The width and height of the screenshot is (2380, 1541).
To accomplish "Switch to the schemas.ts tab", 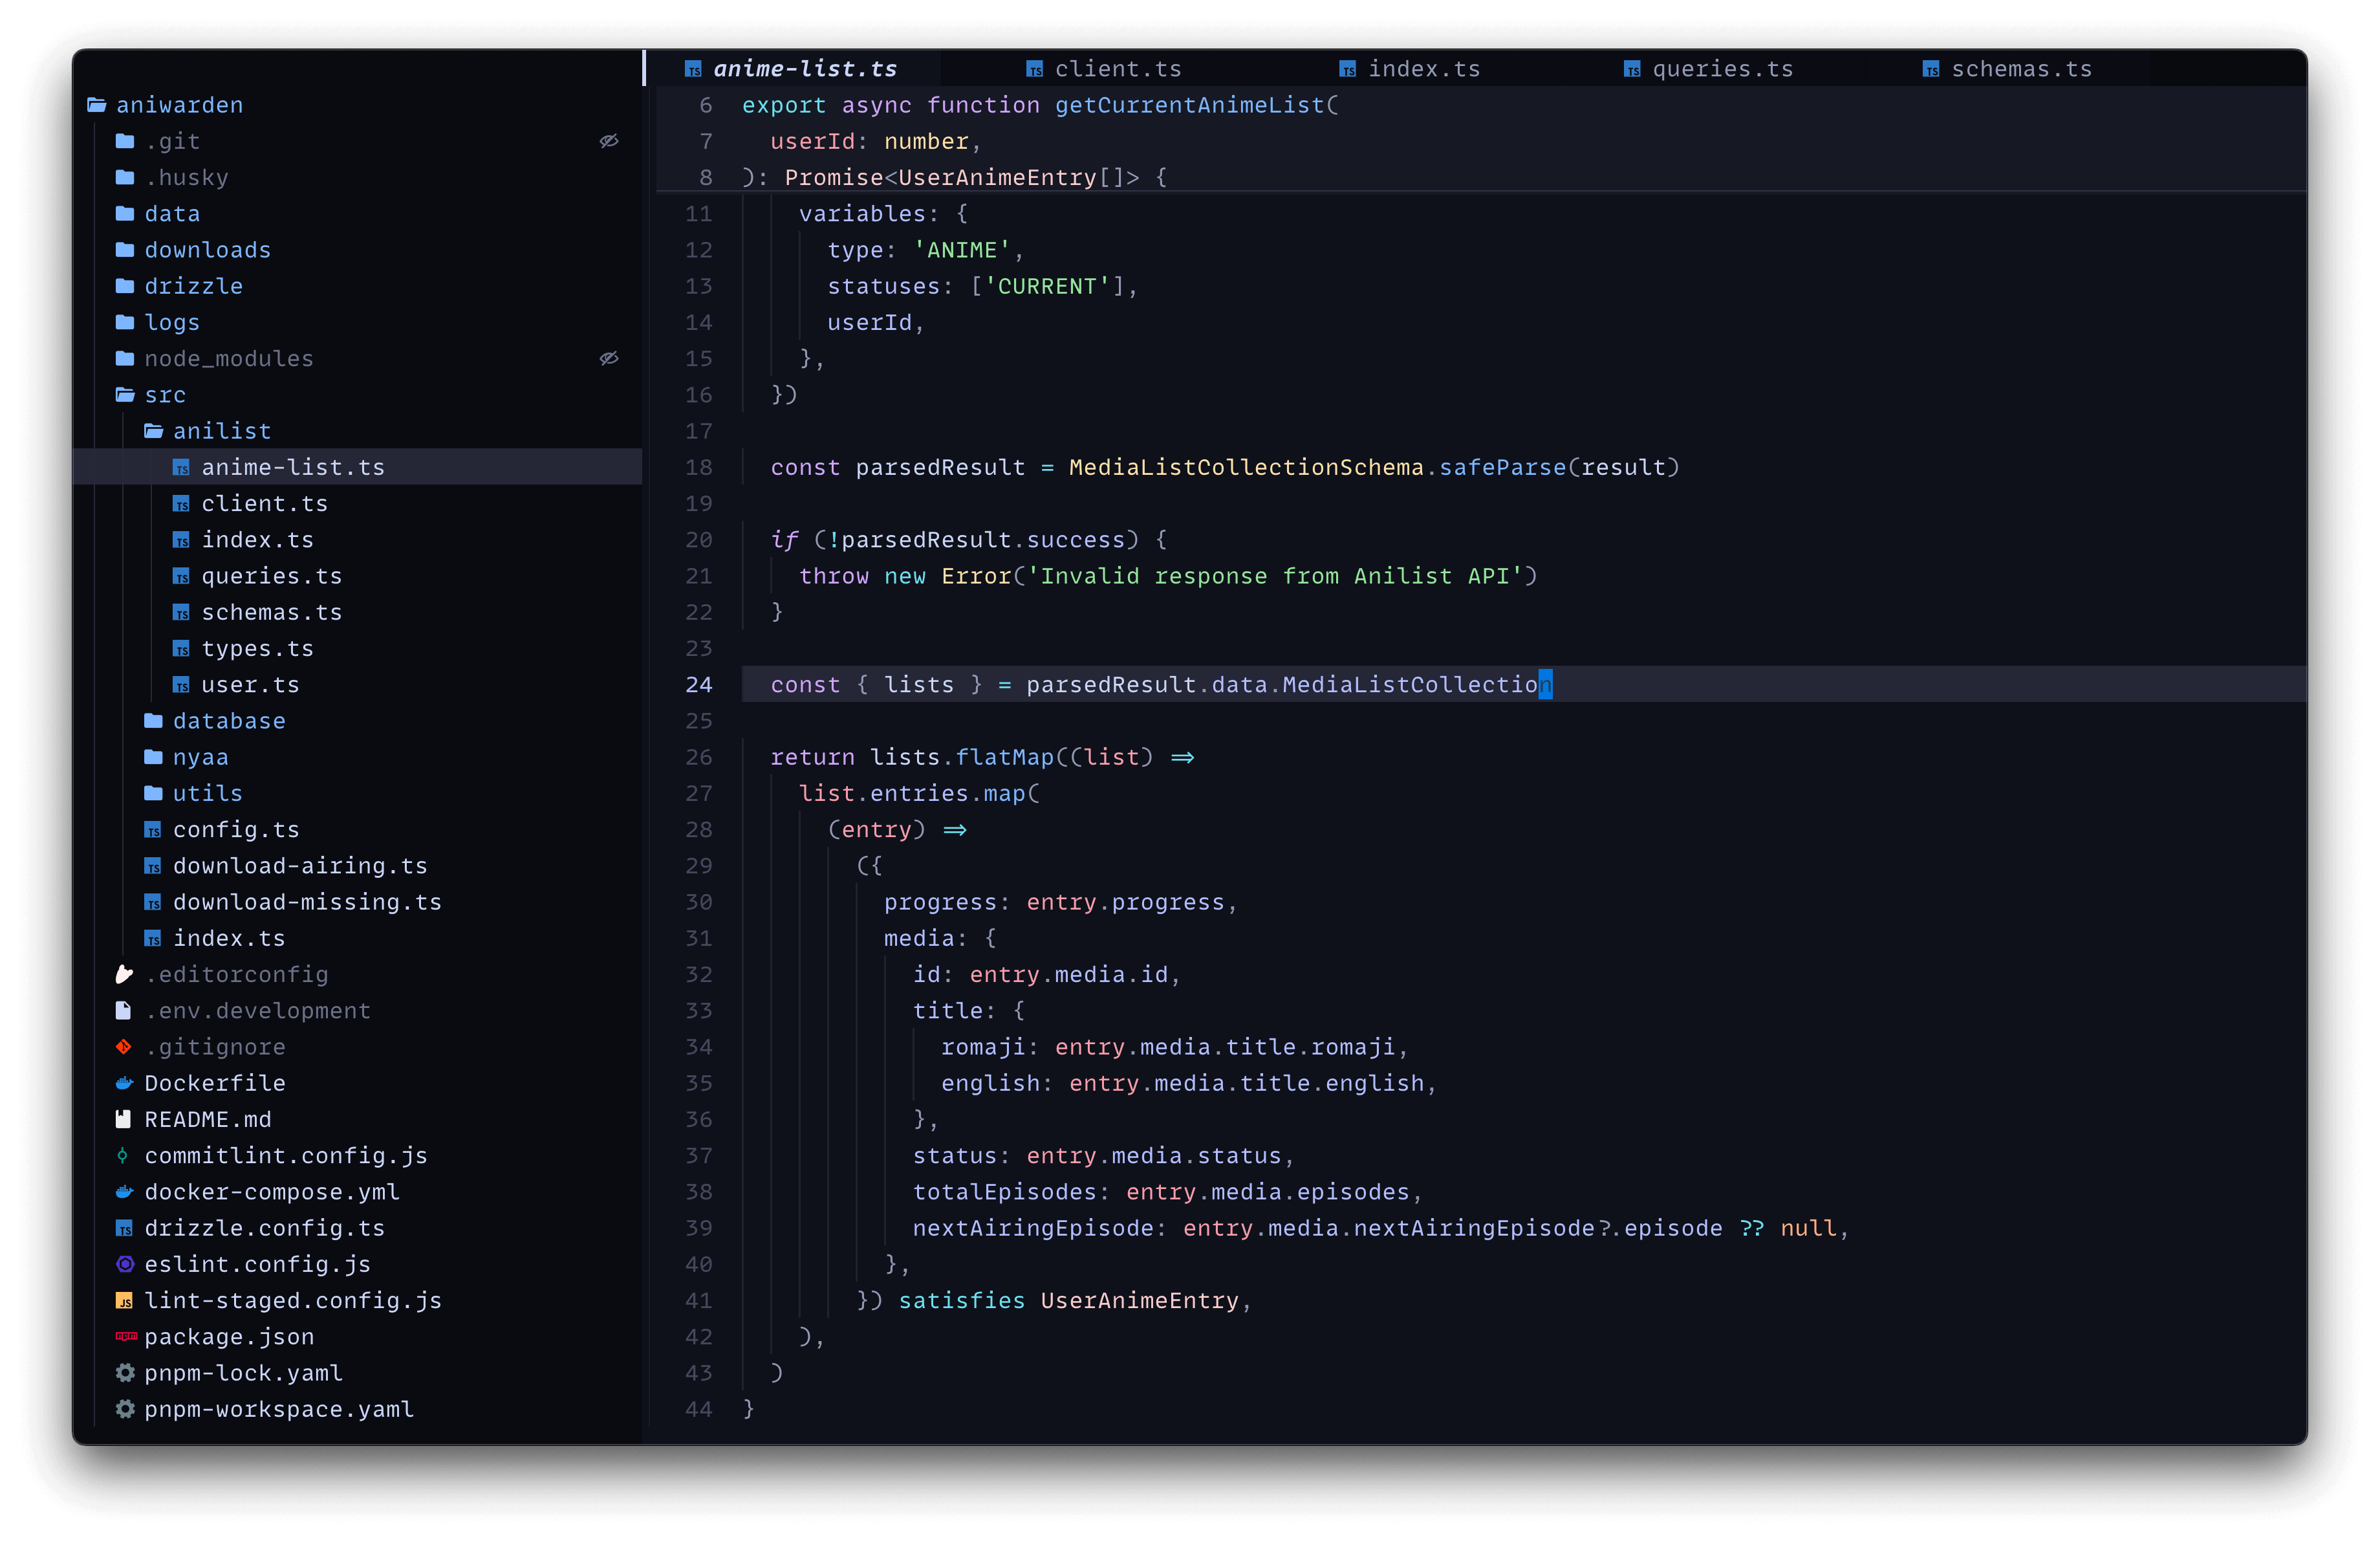I will [x=2007, y=69].
